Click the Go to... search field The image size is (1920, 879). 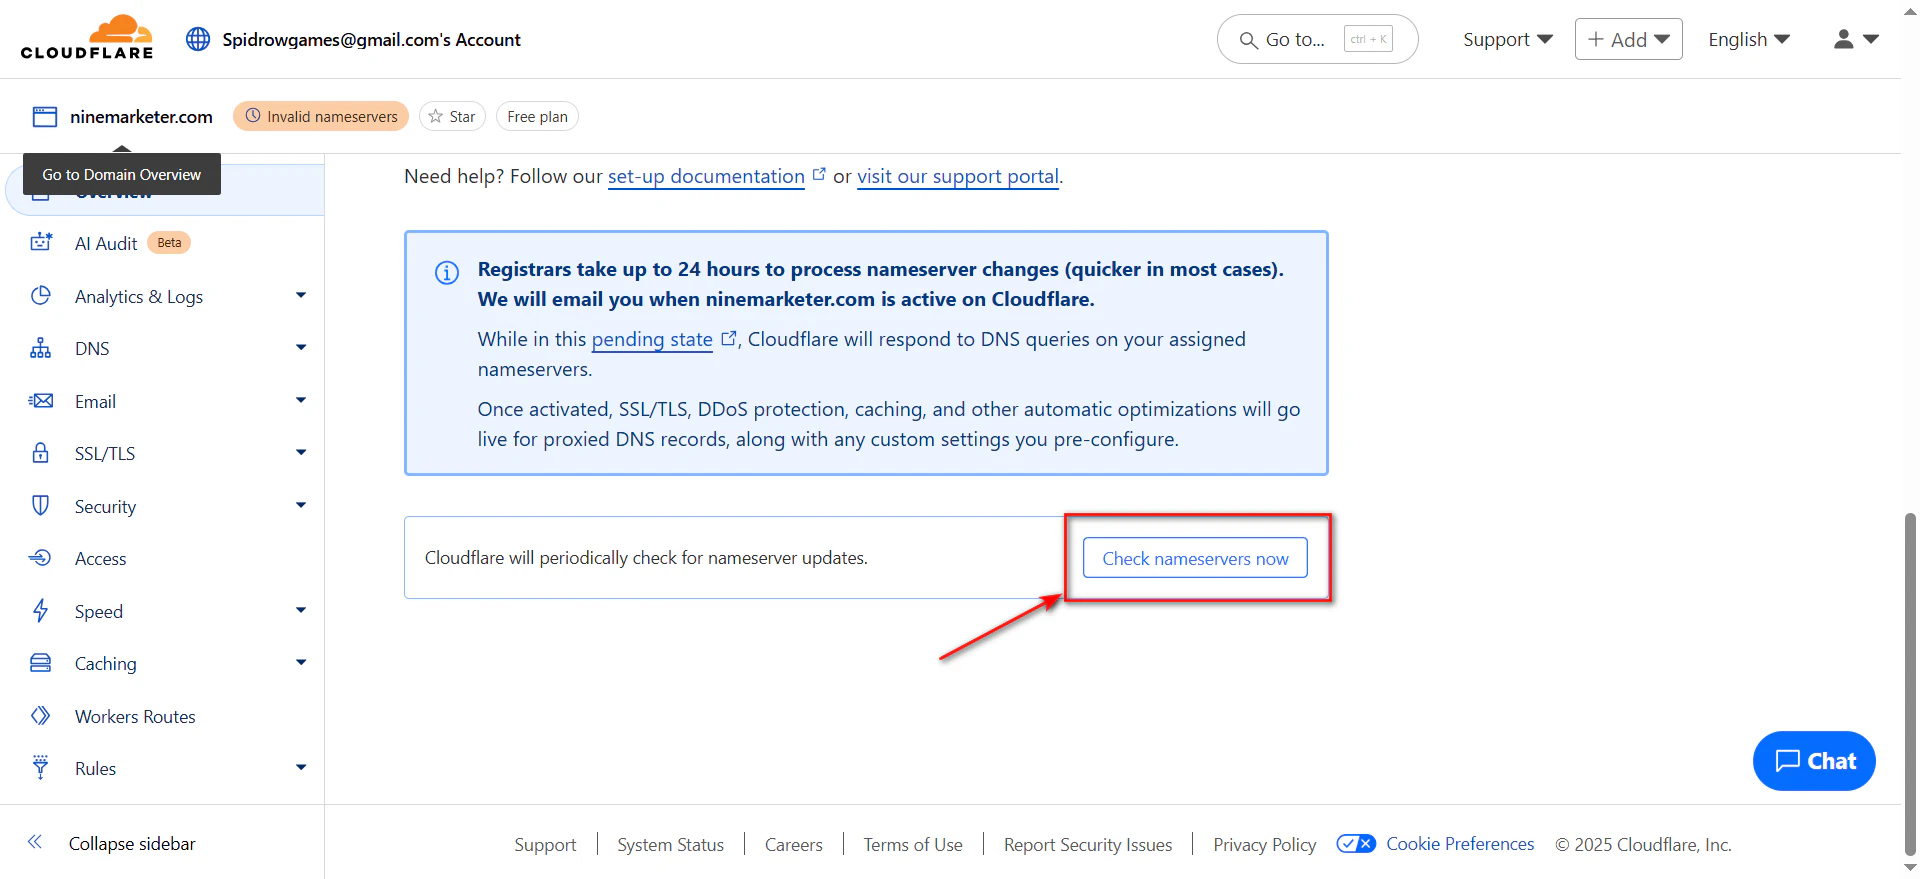tap(1317, 39)
